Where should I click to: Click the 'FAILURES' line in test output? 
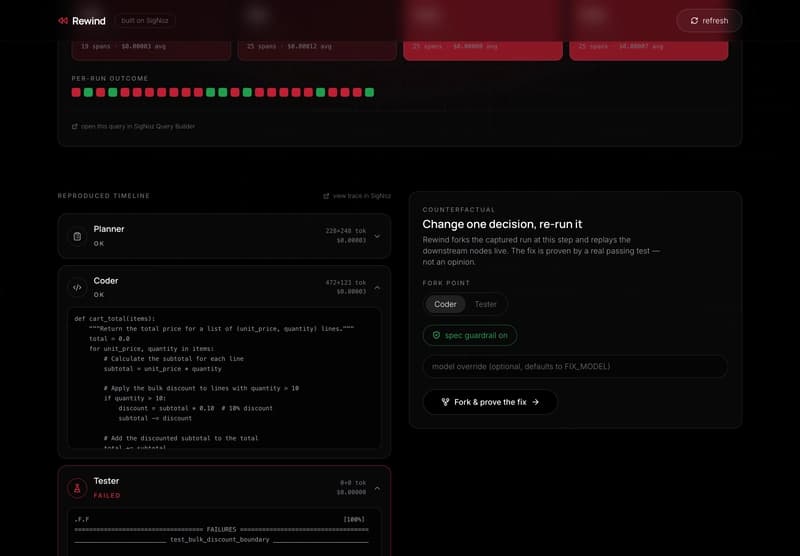221,529
